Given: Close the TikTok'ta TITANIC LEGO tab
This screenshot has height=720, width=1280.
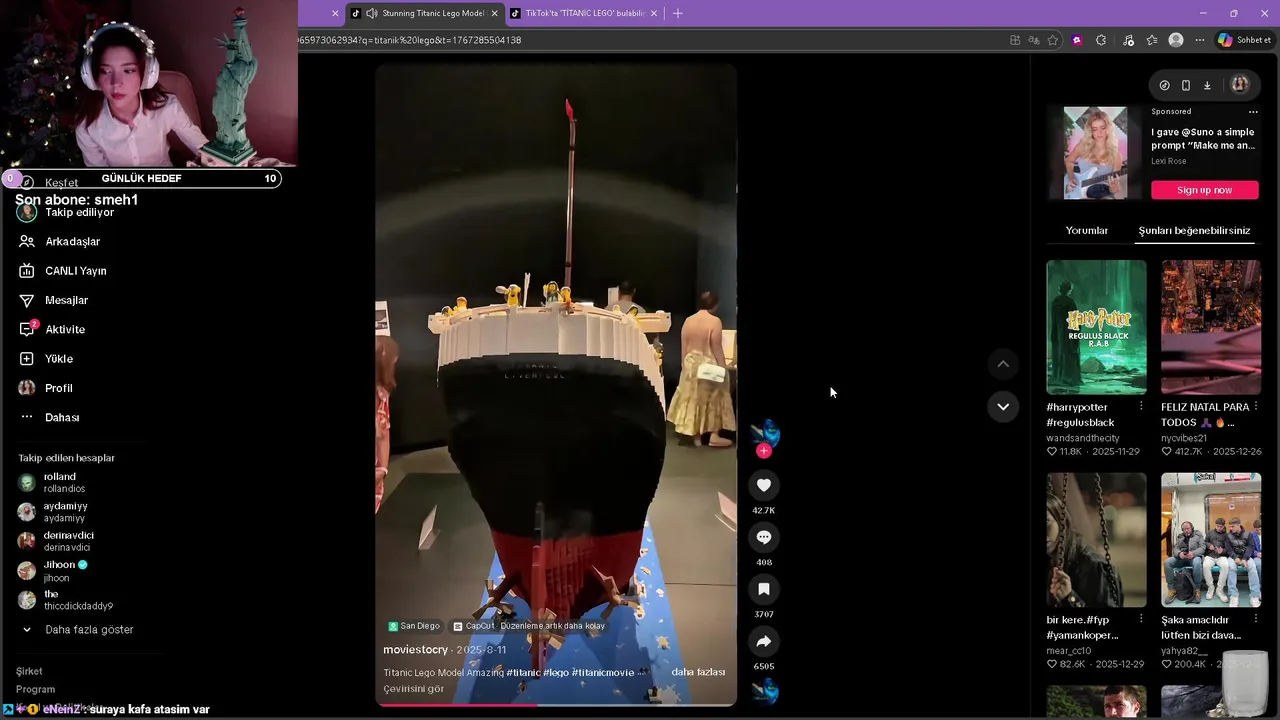Looking at the screenshot, I should [654, 13].
